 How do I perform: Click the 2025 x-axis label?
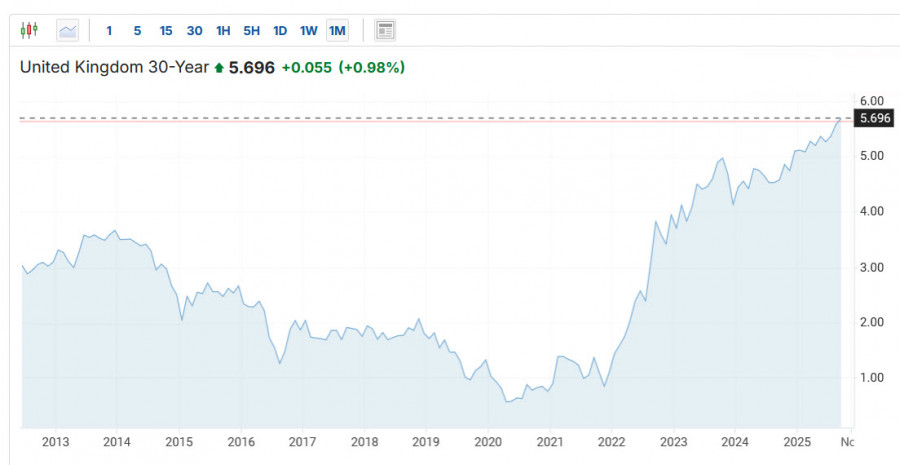pyautogui.click(x=797, y=442)
